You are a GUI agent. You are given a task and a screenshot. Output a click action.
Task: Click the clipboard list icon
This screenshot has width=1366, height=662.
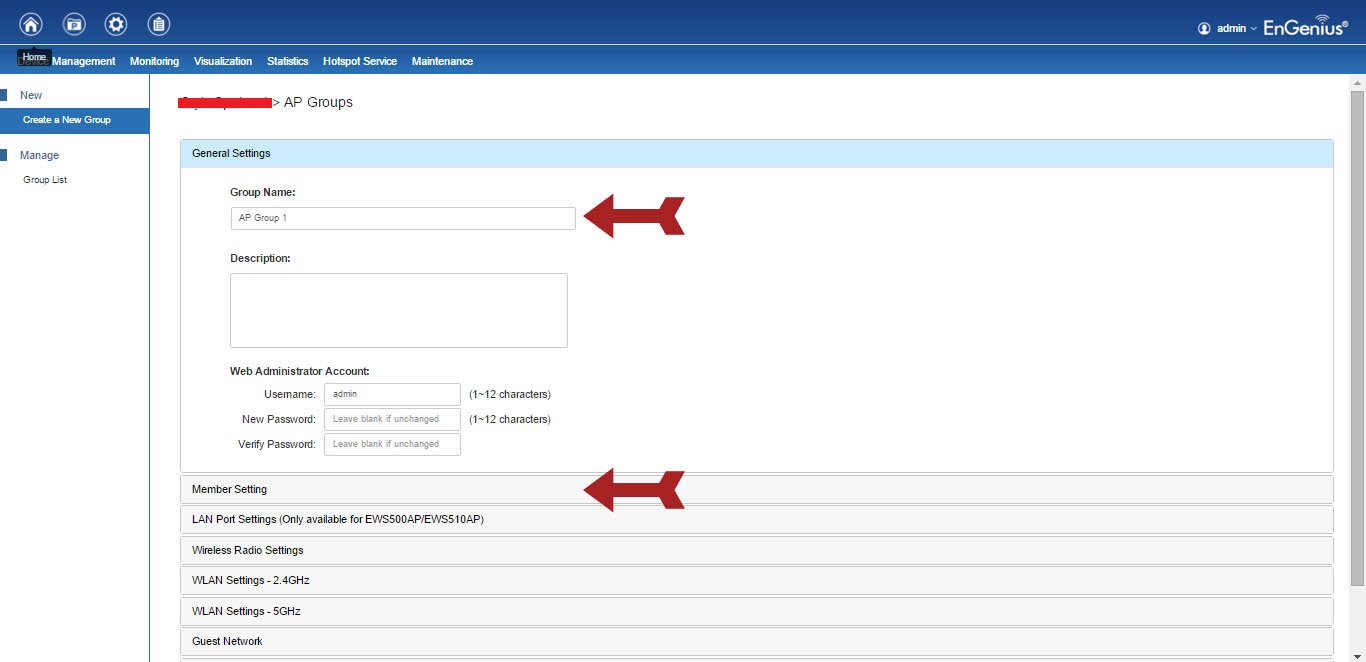158,24
